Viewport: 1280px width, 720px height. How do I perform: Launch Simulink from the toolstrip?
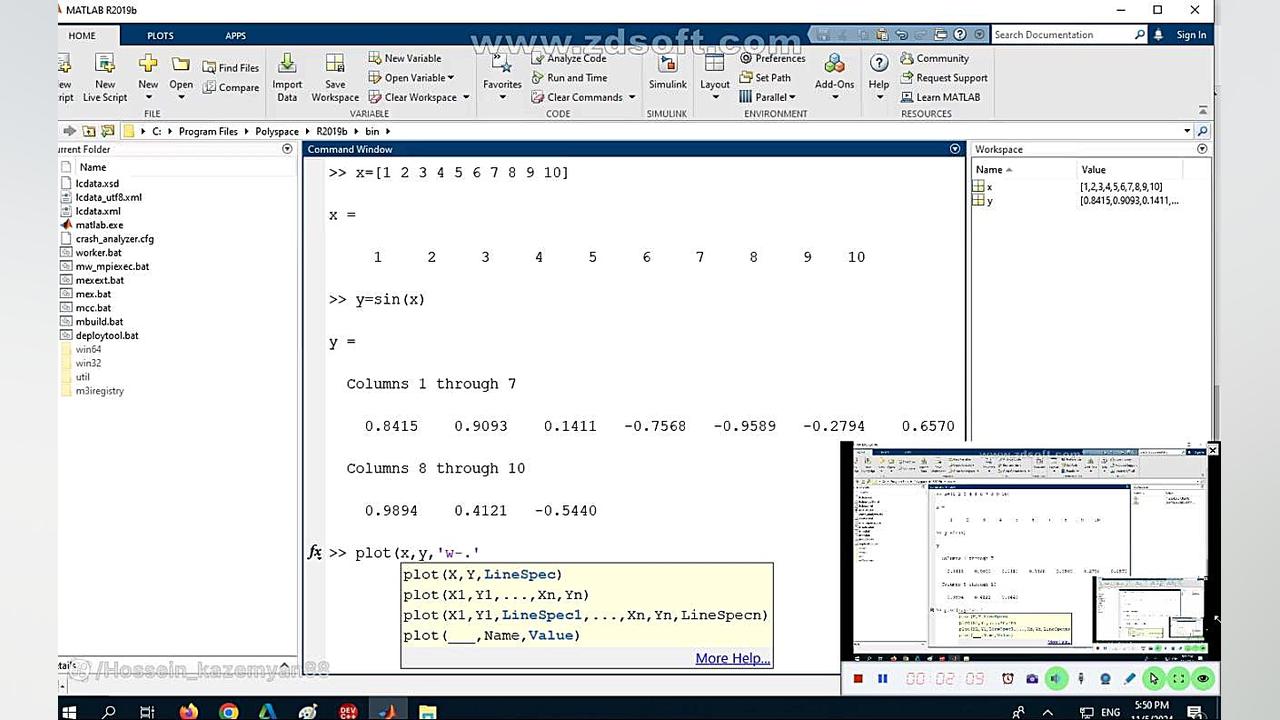point(667,72)
